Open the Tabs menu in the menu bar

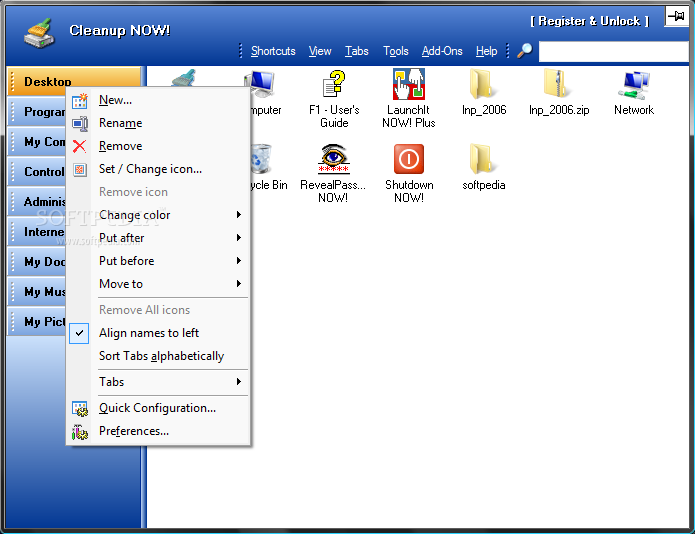357,51
